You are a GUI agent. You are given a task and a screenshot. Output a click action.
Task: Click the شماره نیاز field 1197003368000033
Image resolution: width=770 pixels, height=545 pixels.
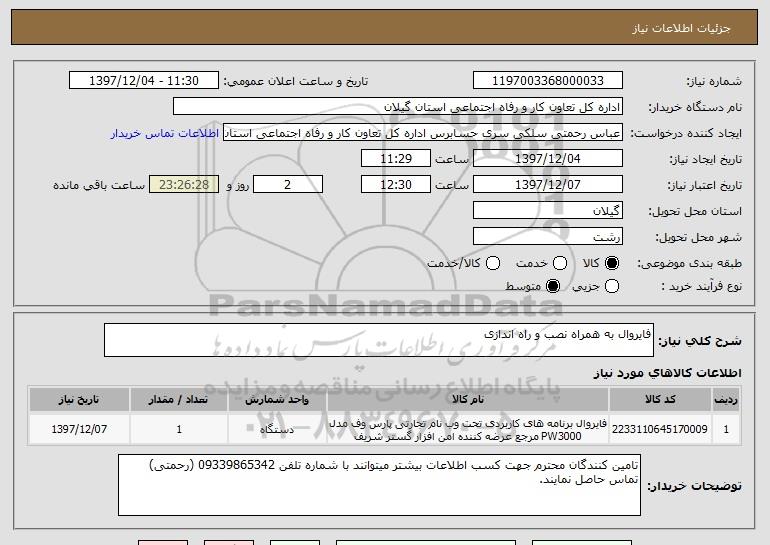(548, 81)
